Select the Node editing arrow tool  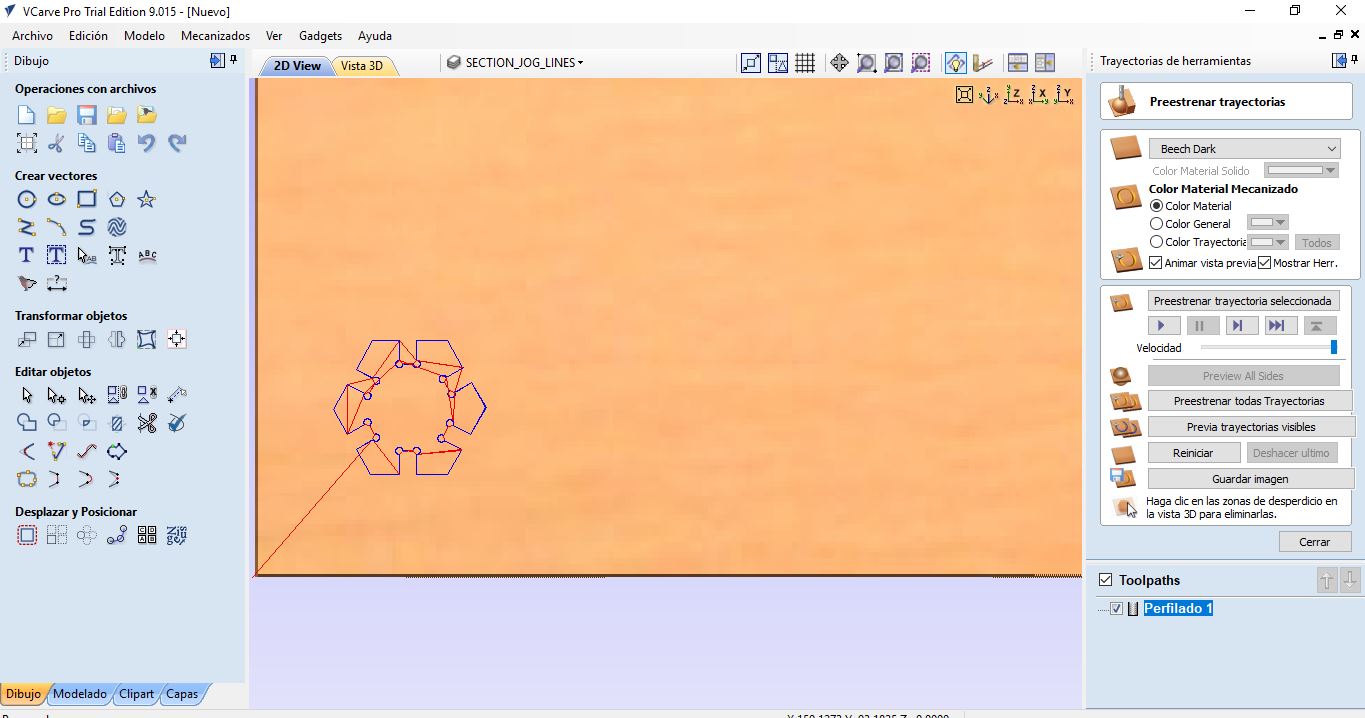pyautogui.click(x=57, y=395)
